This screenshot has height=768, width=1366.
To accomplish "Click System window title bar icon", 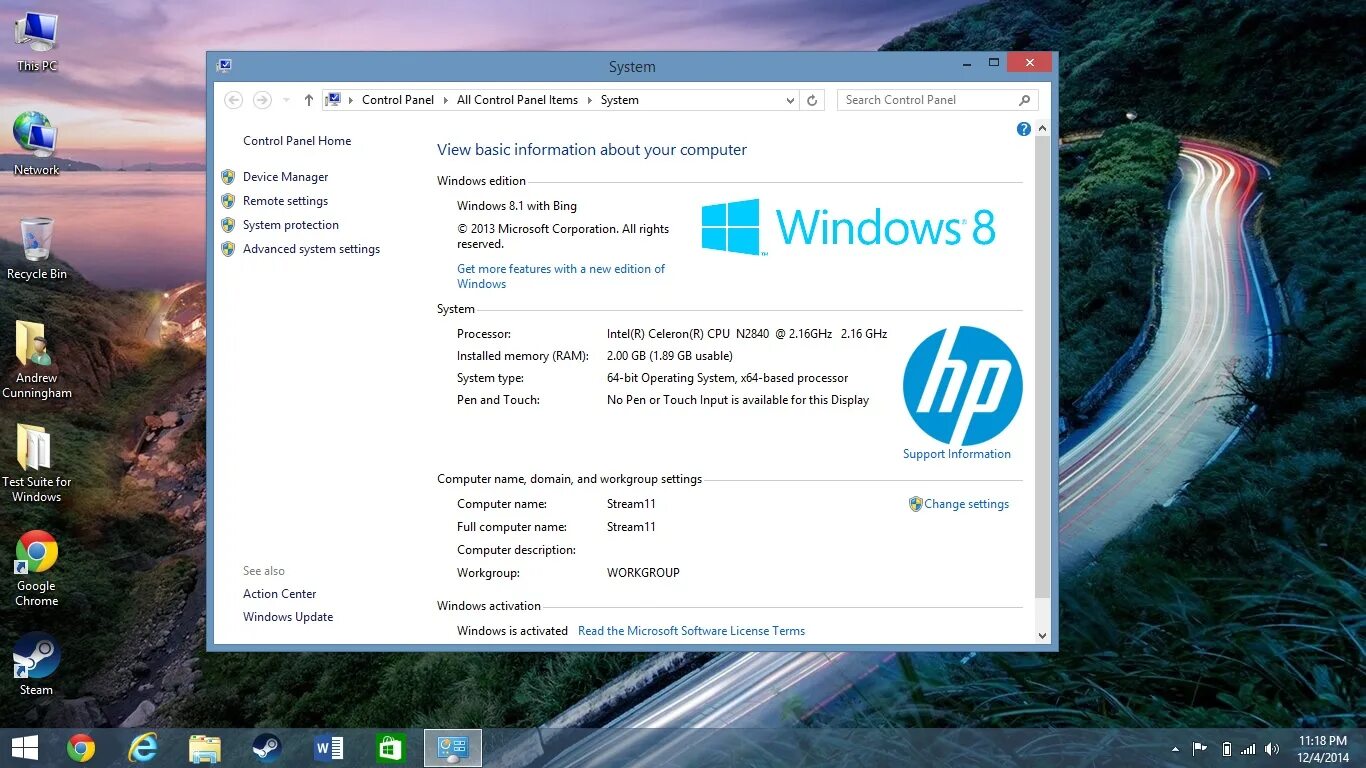I will [224, 66].
